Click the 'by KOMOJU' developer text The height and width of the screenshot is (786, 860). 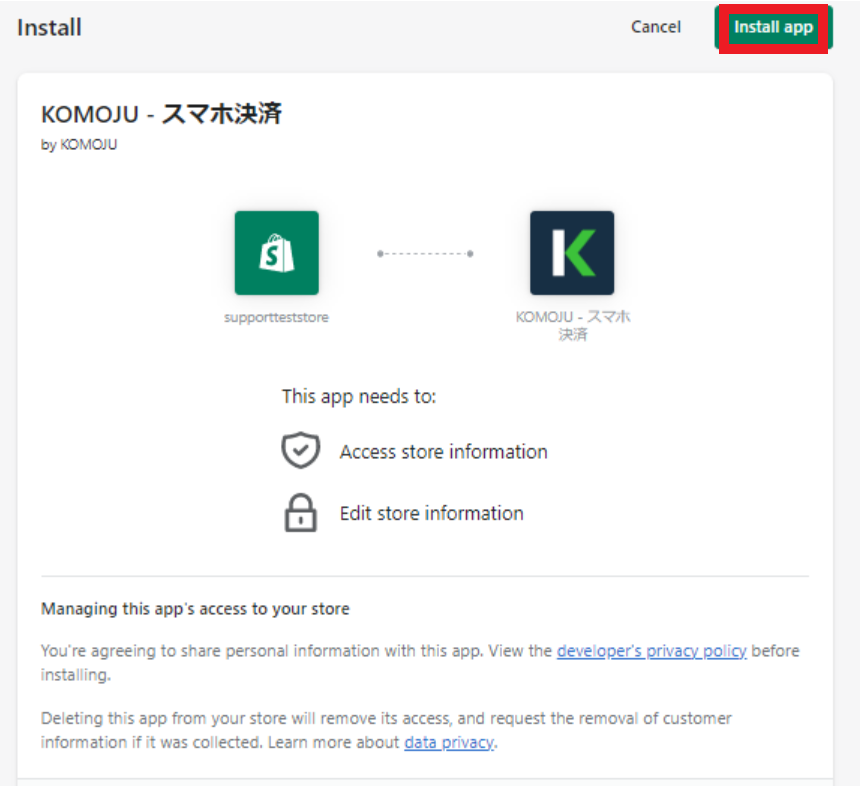pos(79,145)
